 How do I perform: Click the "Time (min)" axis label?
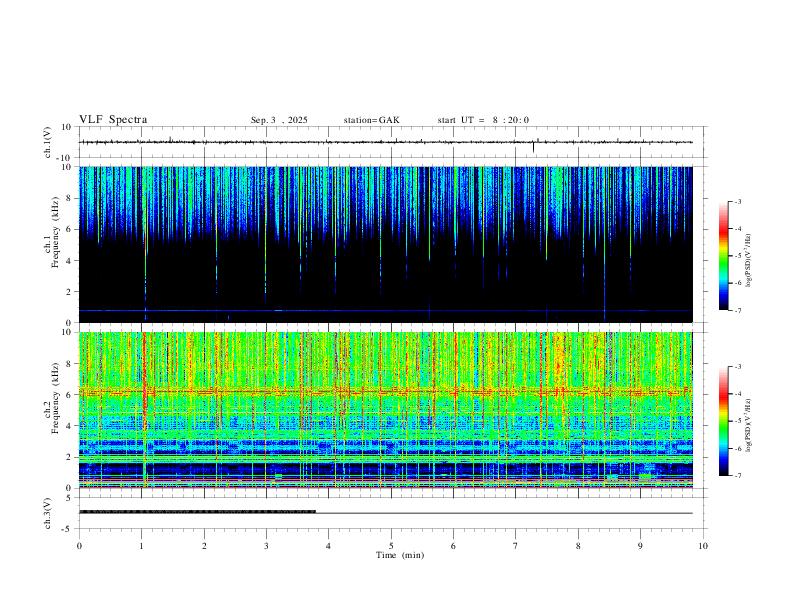point(400,555)
